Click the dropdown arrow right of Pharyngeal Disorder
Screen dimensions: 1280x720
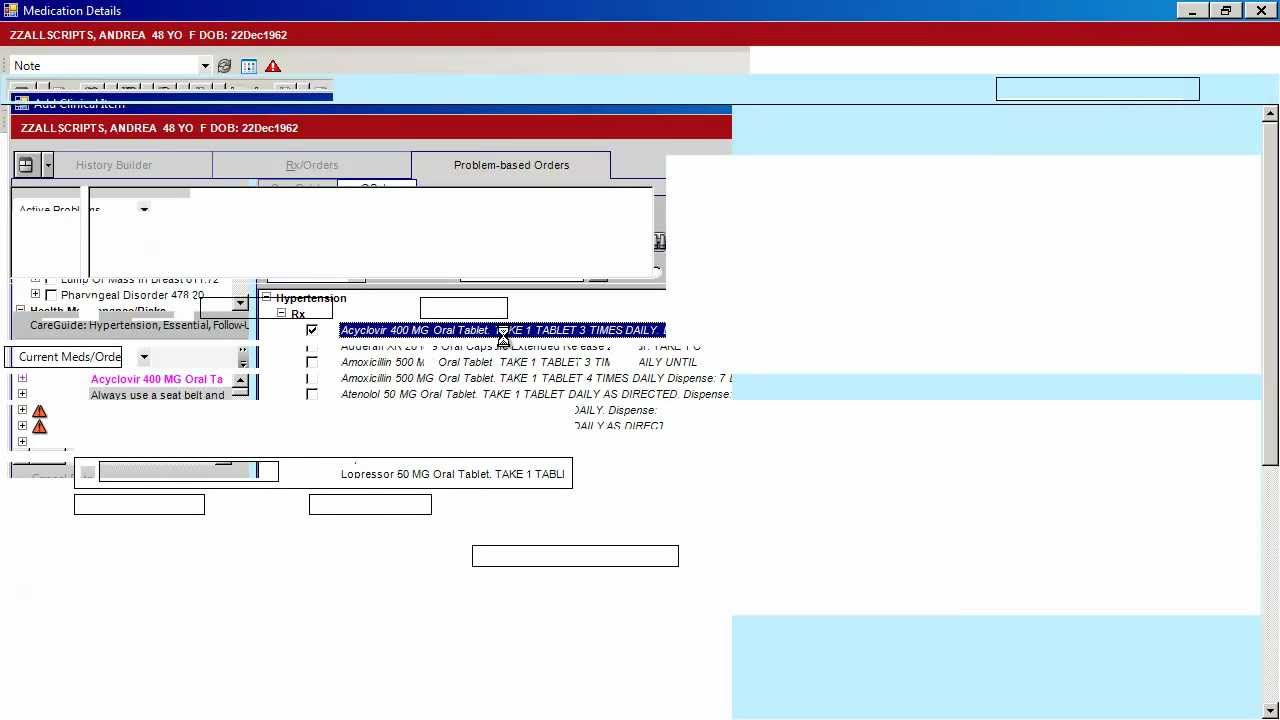[240, 303]
